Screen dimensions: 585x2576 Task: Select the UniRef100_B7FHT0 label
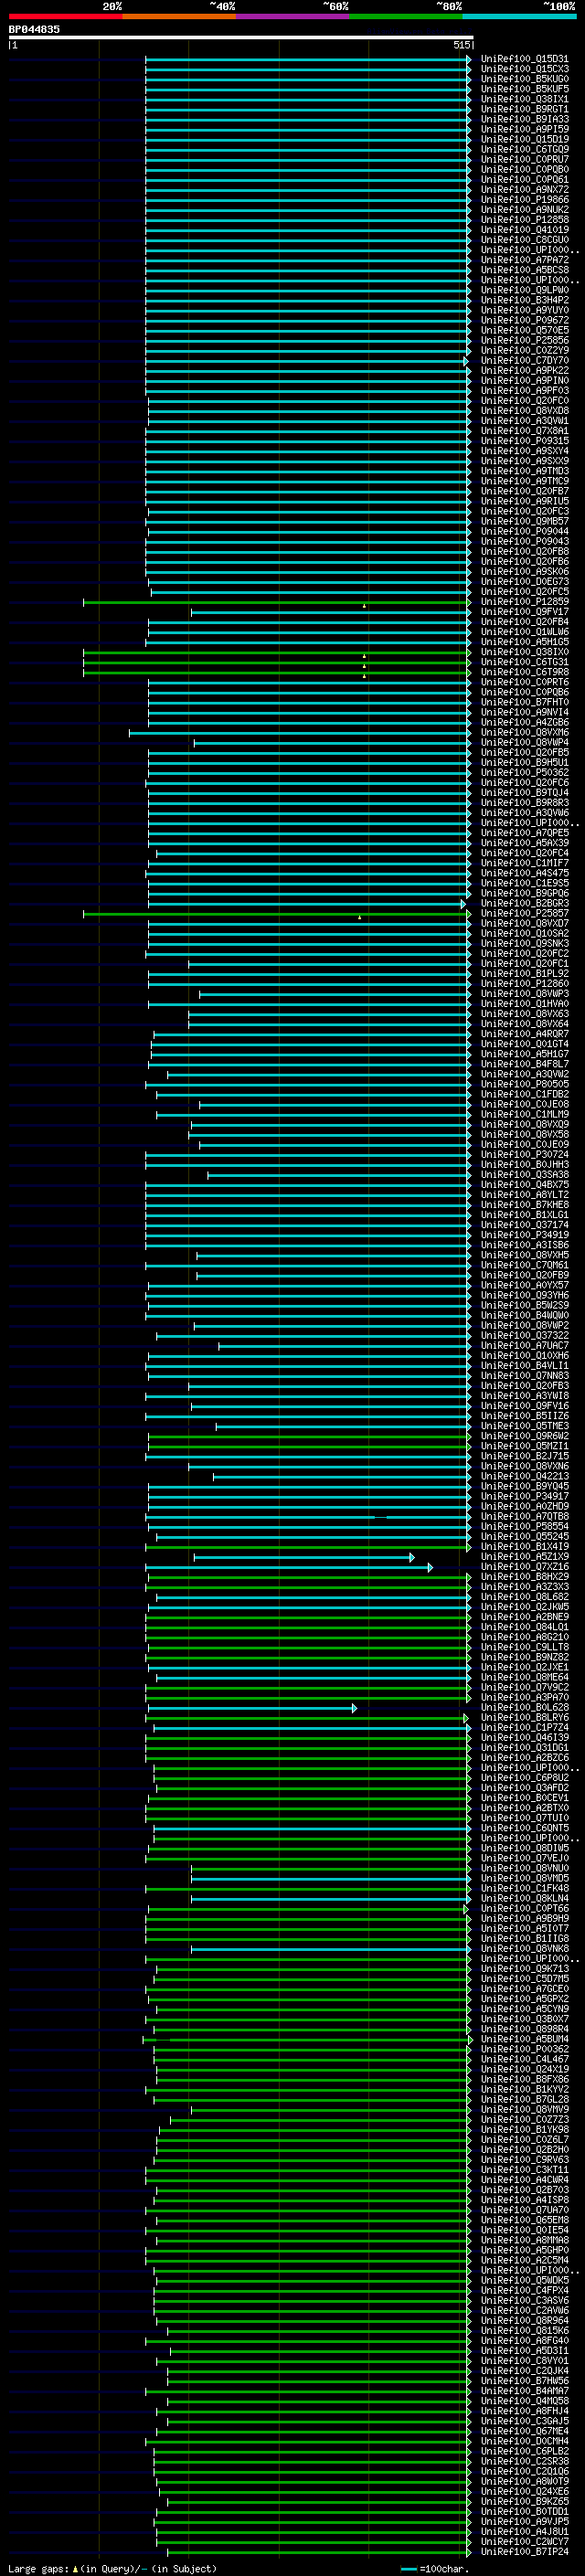click(x=525, y=702)
